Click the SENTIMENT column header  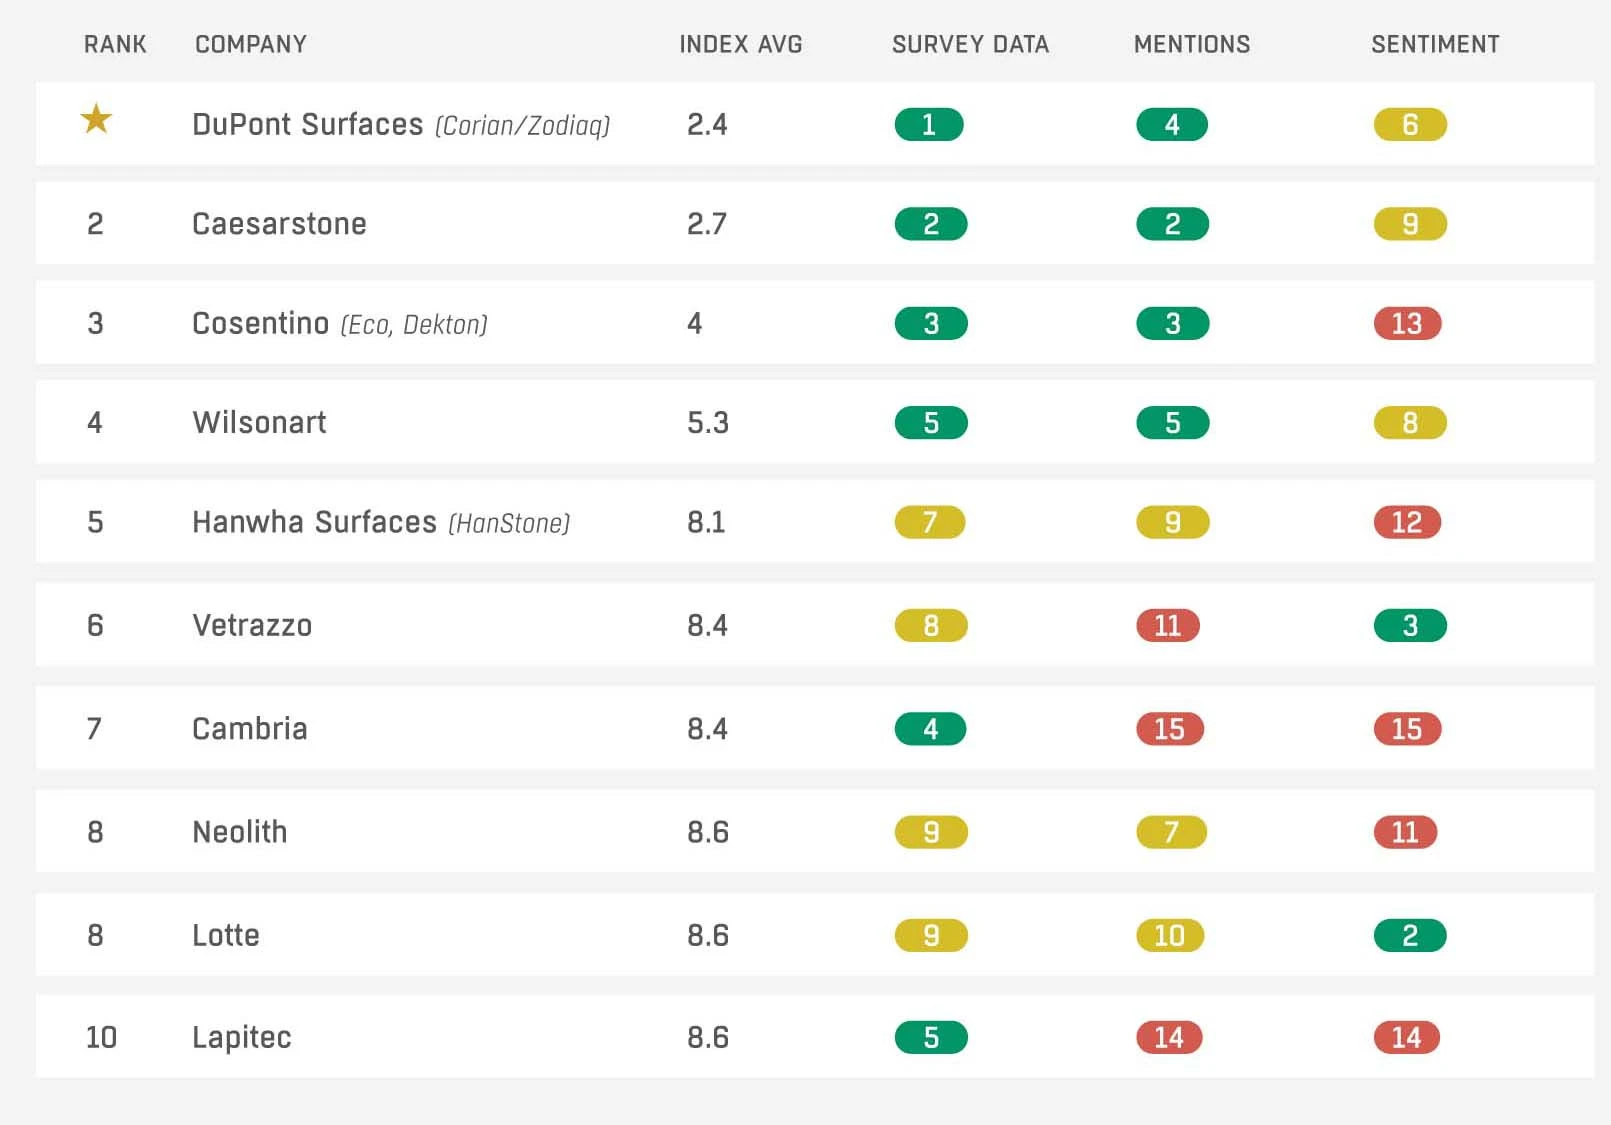click(1435, 44)
